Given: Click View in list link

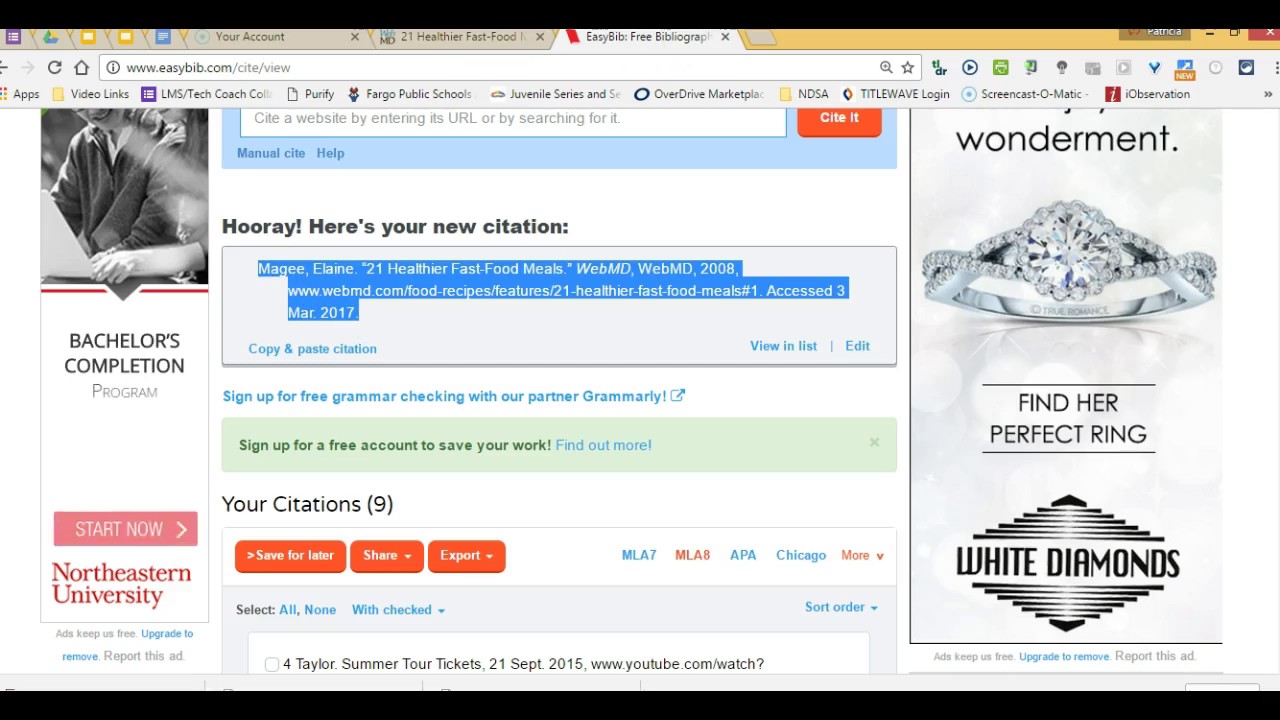Looking at the screenshot, I should 784,346.
